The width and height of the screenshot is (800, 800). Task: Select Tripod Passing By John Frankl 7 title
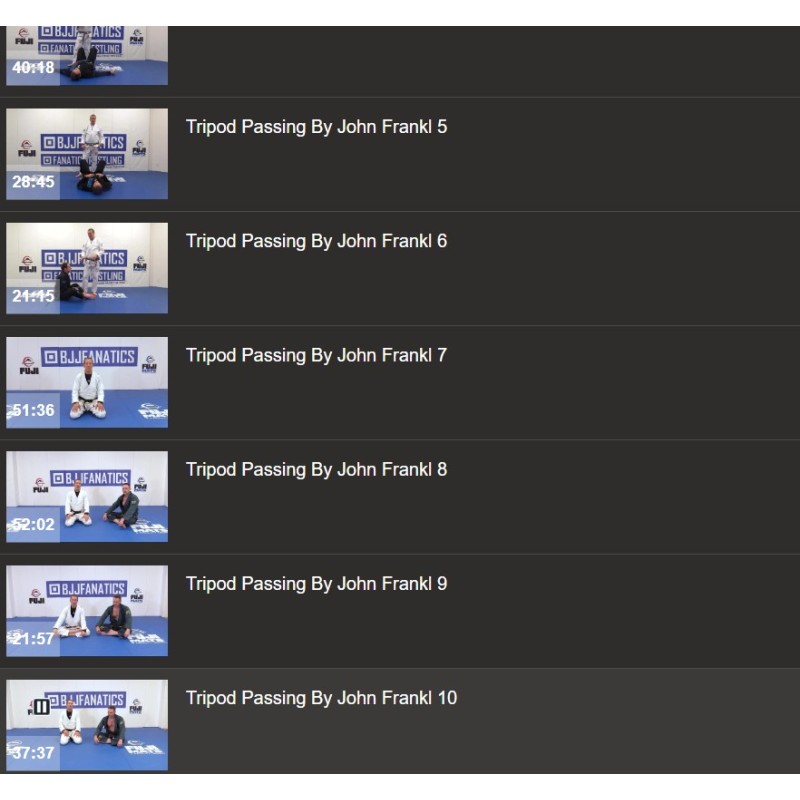click(x=316, y=355)
